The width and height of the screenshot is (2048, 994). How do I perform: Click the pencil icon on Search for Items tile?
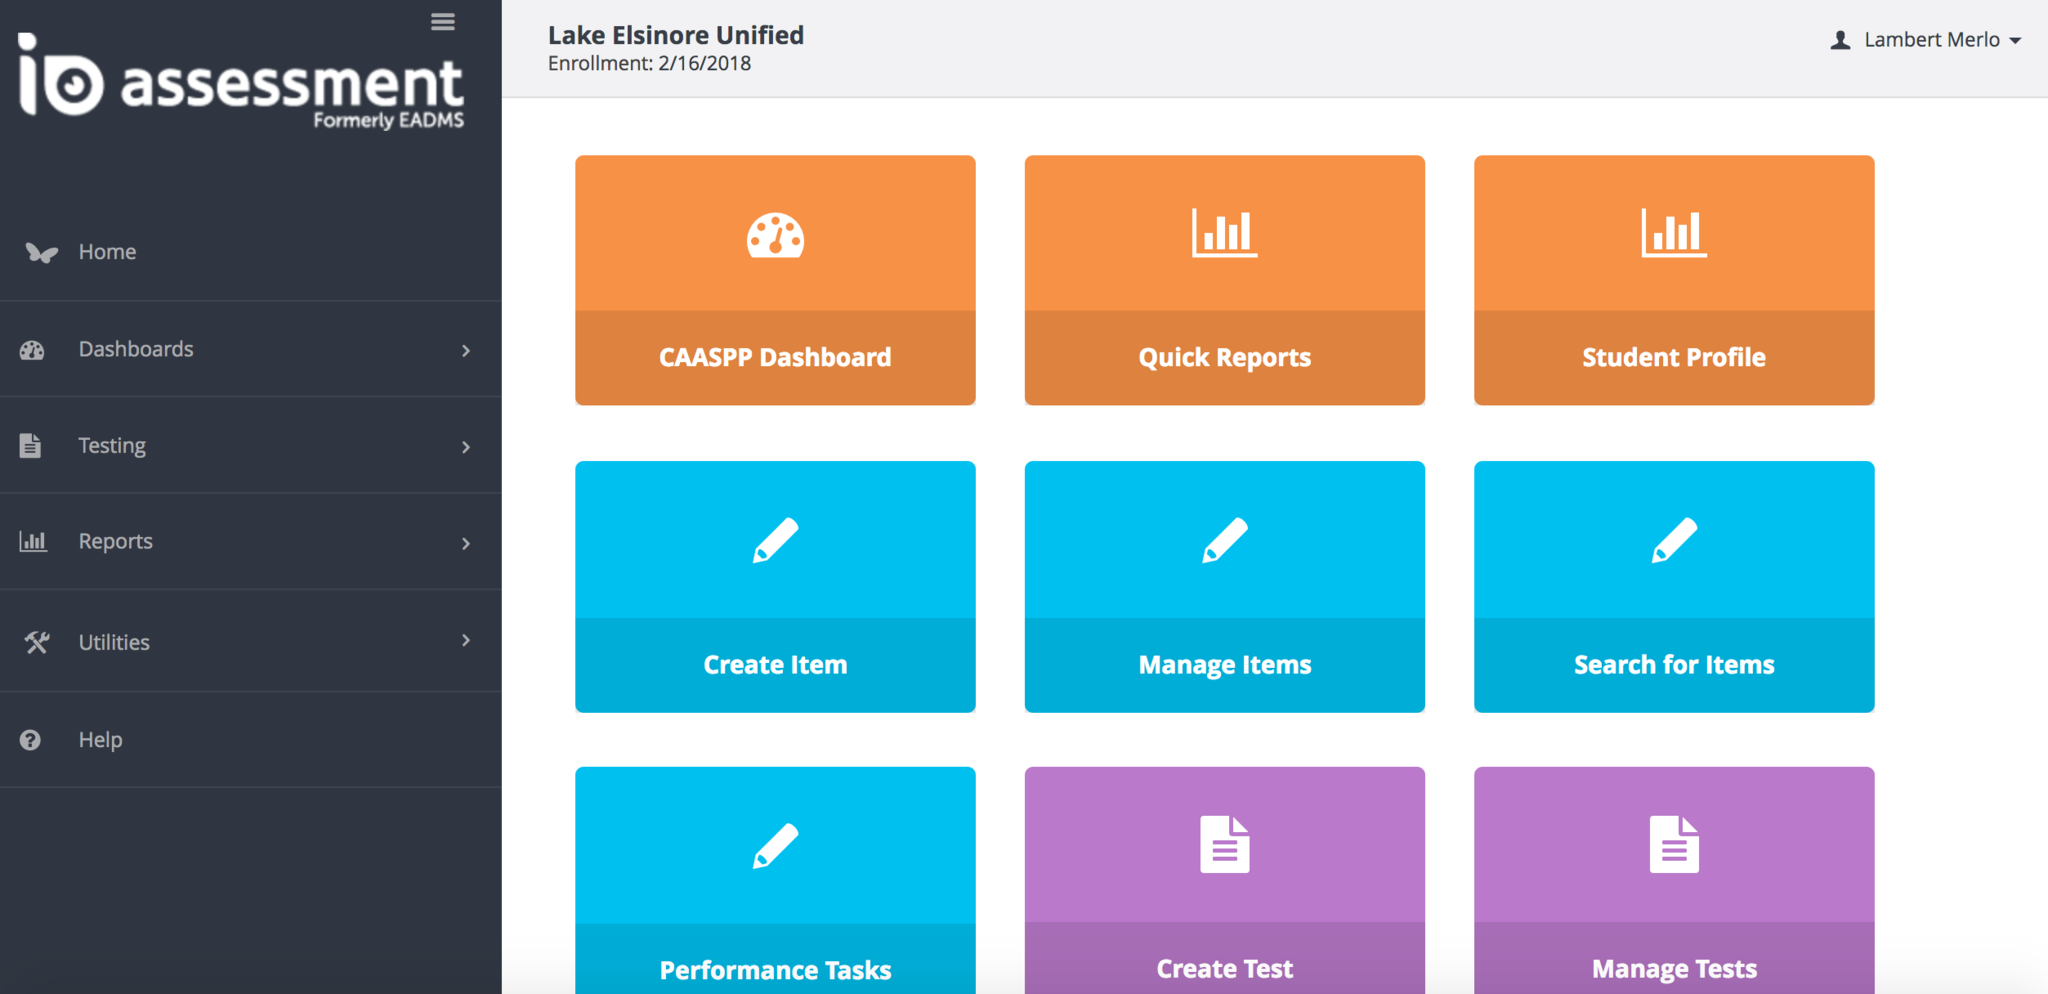coord(1673,541)
